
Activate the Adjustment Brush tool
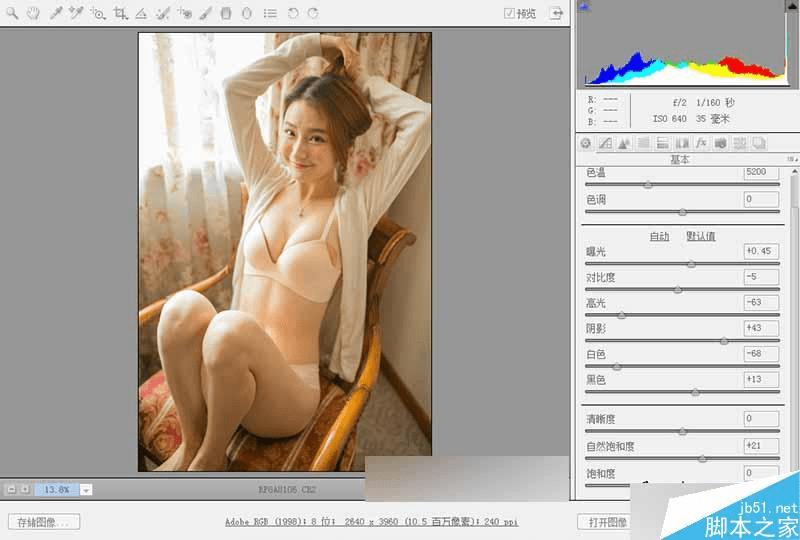tap(205, 14)
